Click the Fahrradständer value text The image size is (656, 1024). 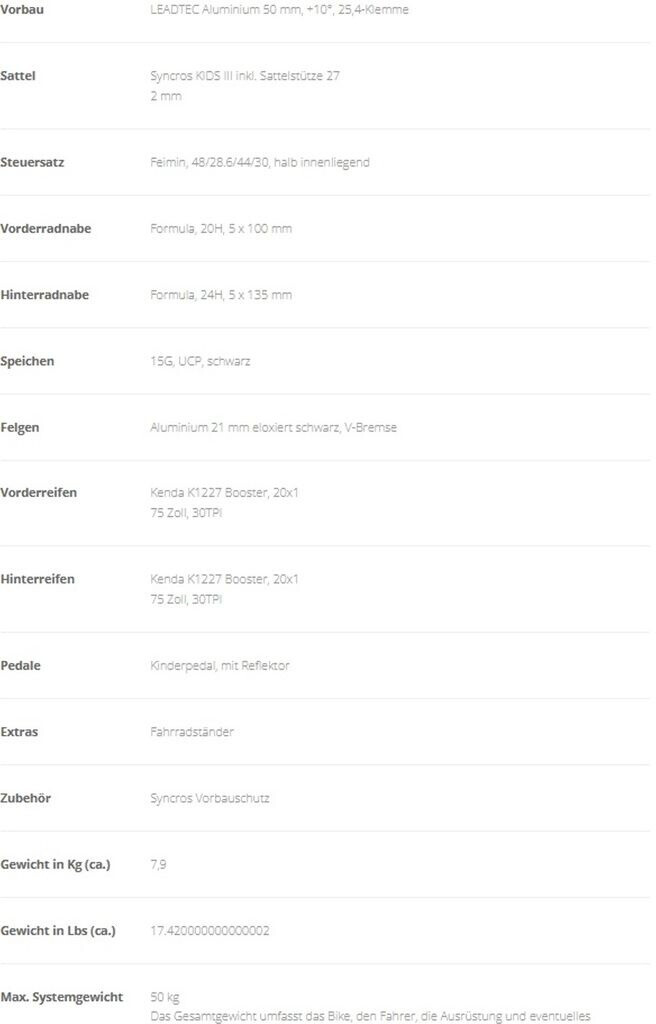pyautogui.click(x=192, y=732)
